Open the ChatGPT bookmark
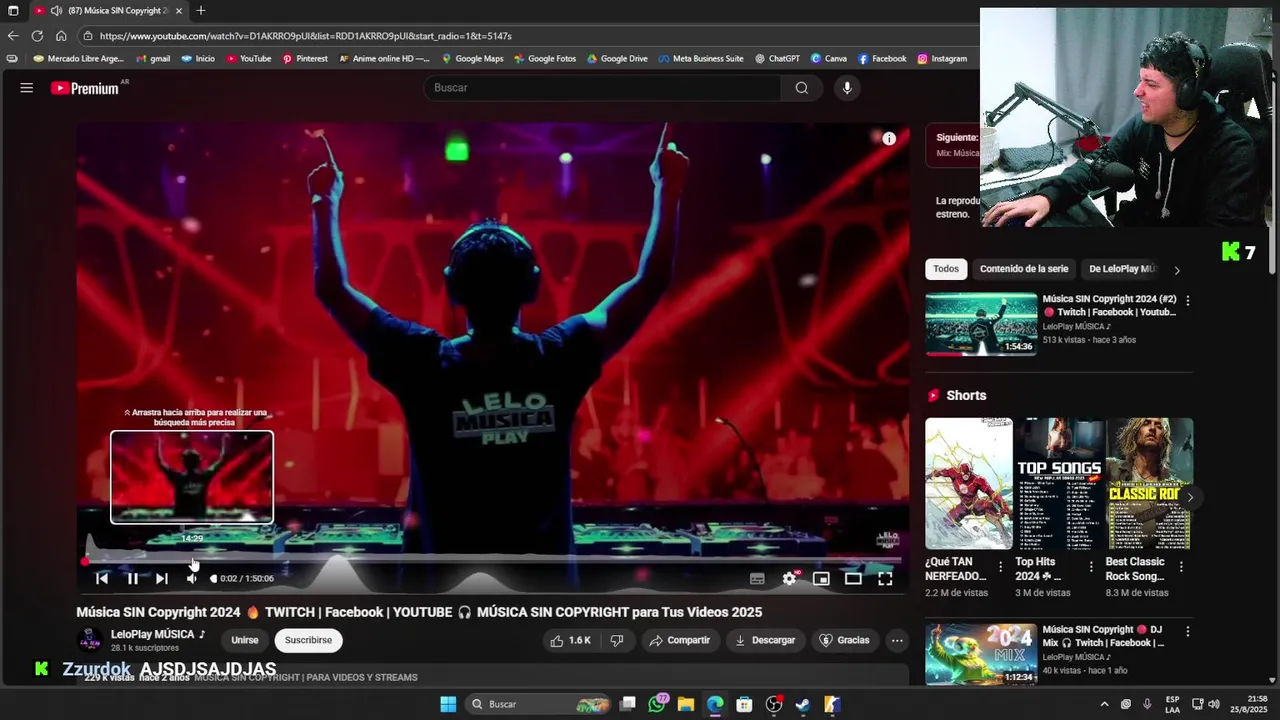1280x720 pixels. click(777, 59)
